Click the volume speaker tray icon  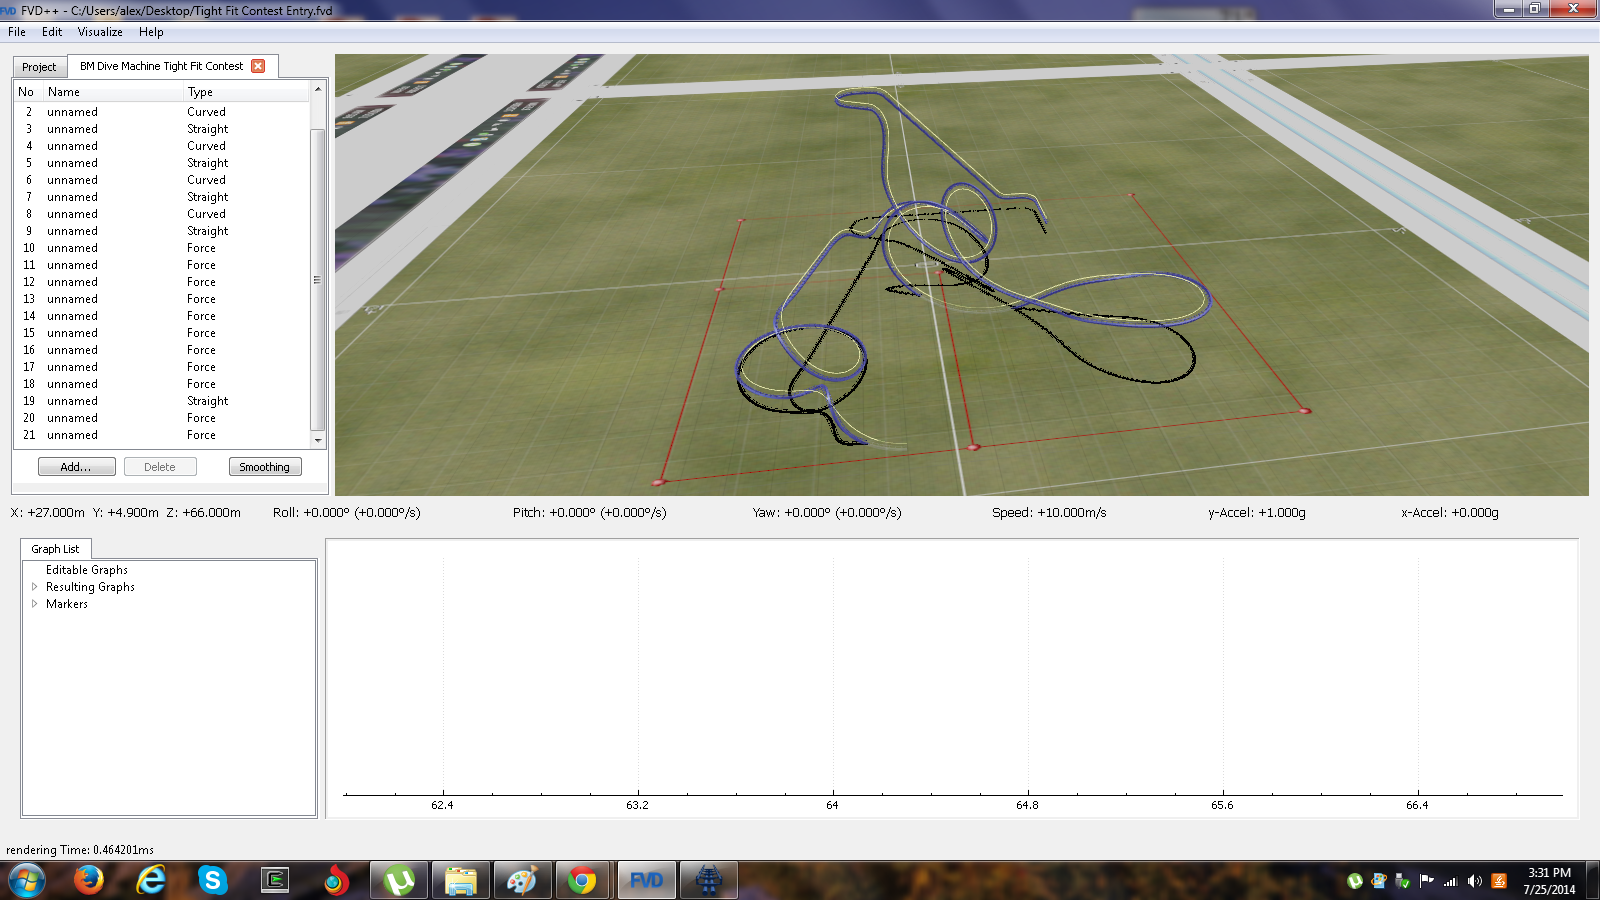tap(1474, 881)
